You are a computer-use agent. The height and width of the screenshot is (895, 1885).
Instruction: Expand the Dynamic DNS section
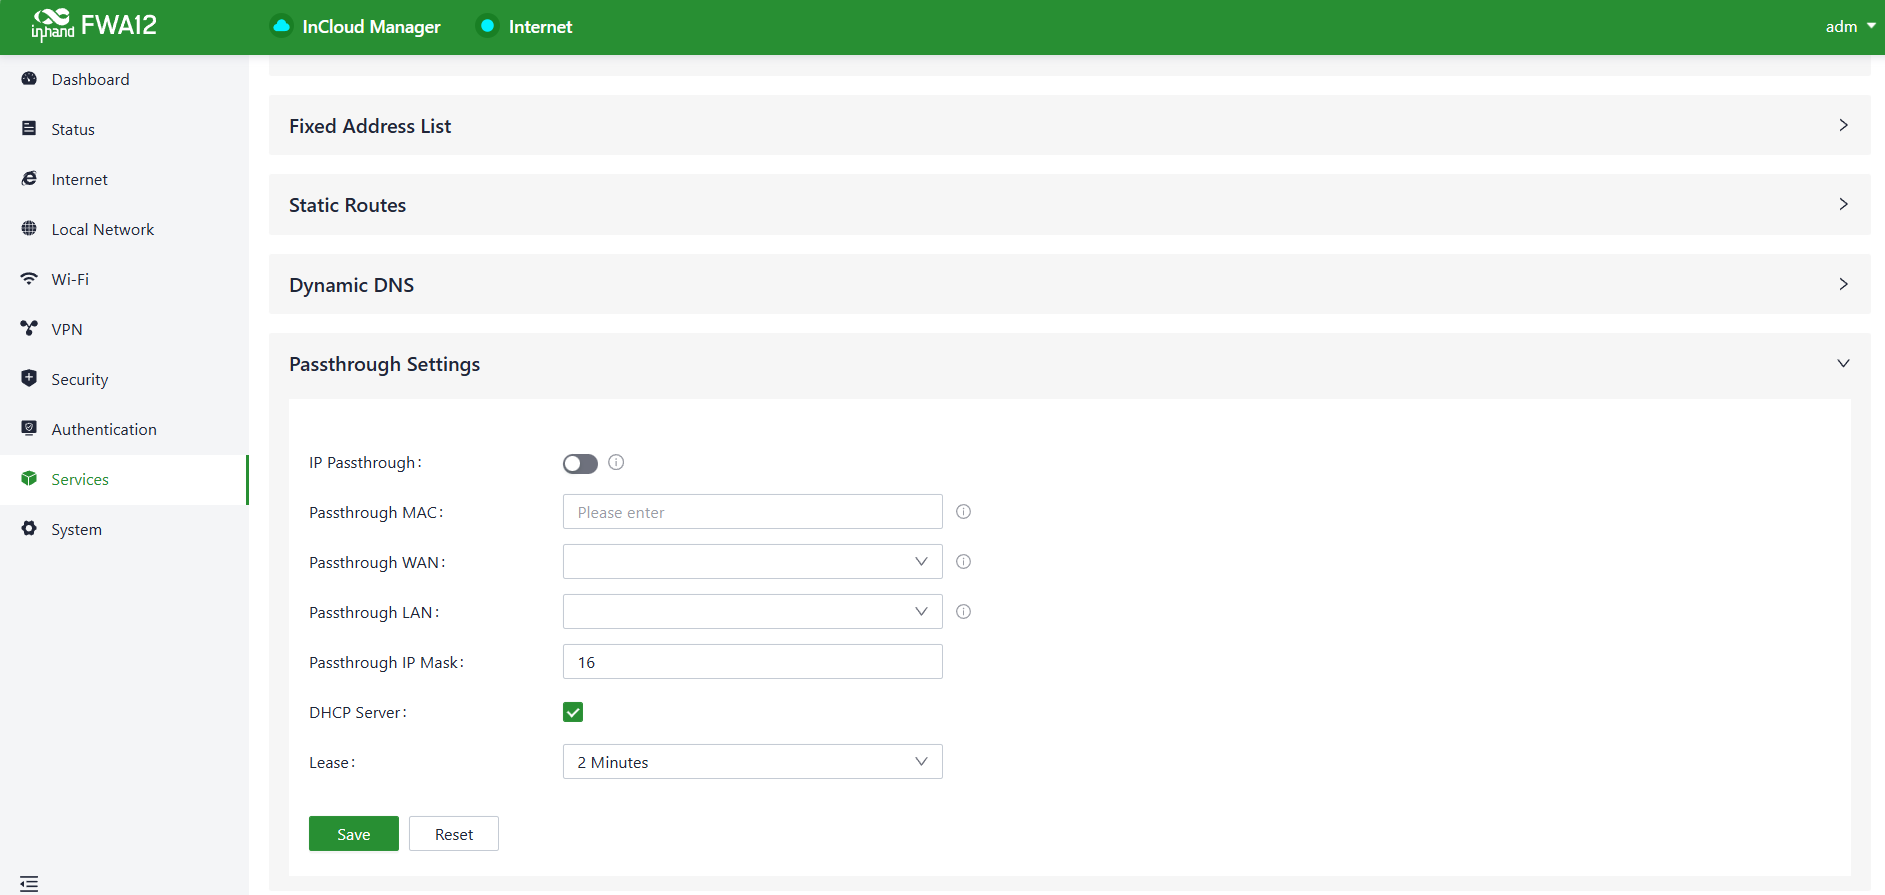[1068, 285]
